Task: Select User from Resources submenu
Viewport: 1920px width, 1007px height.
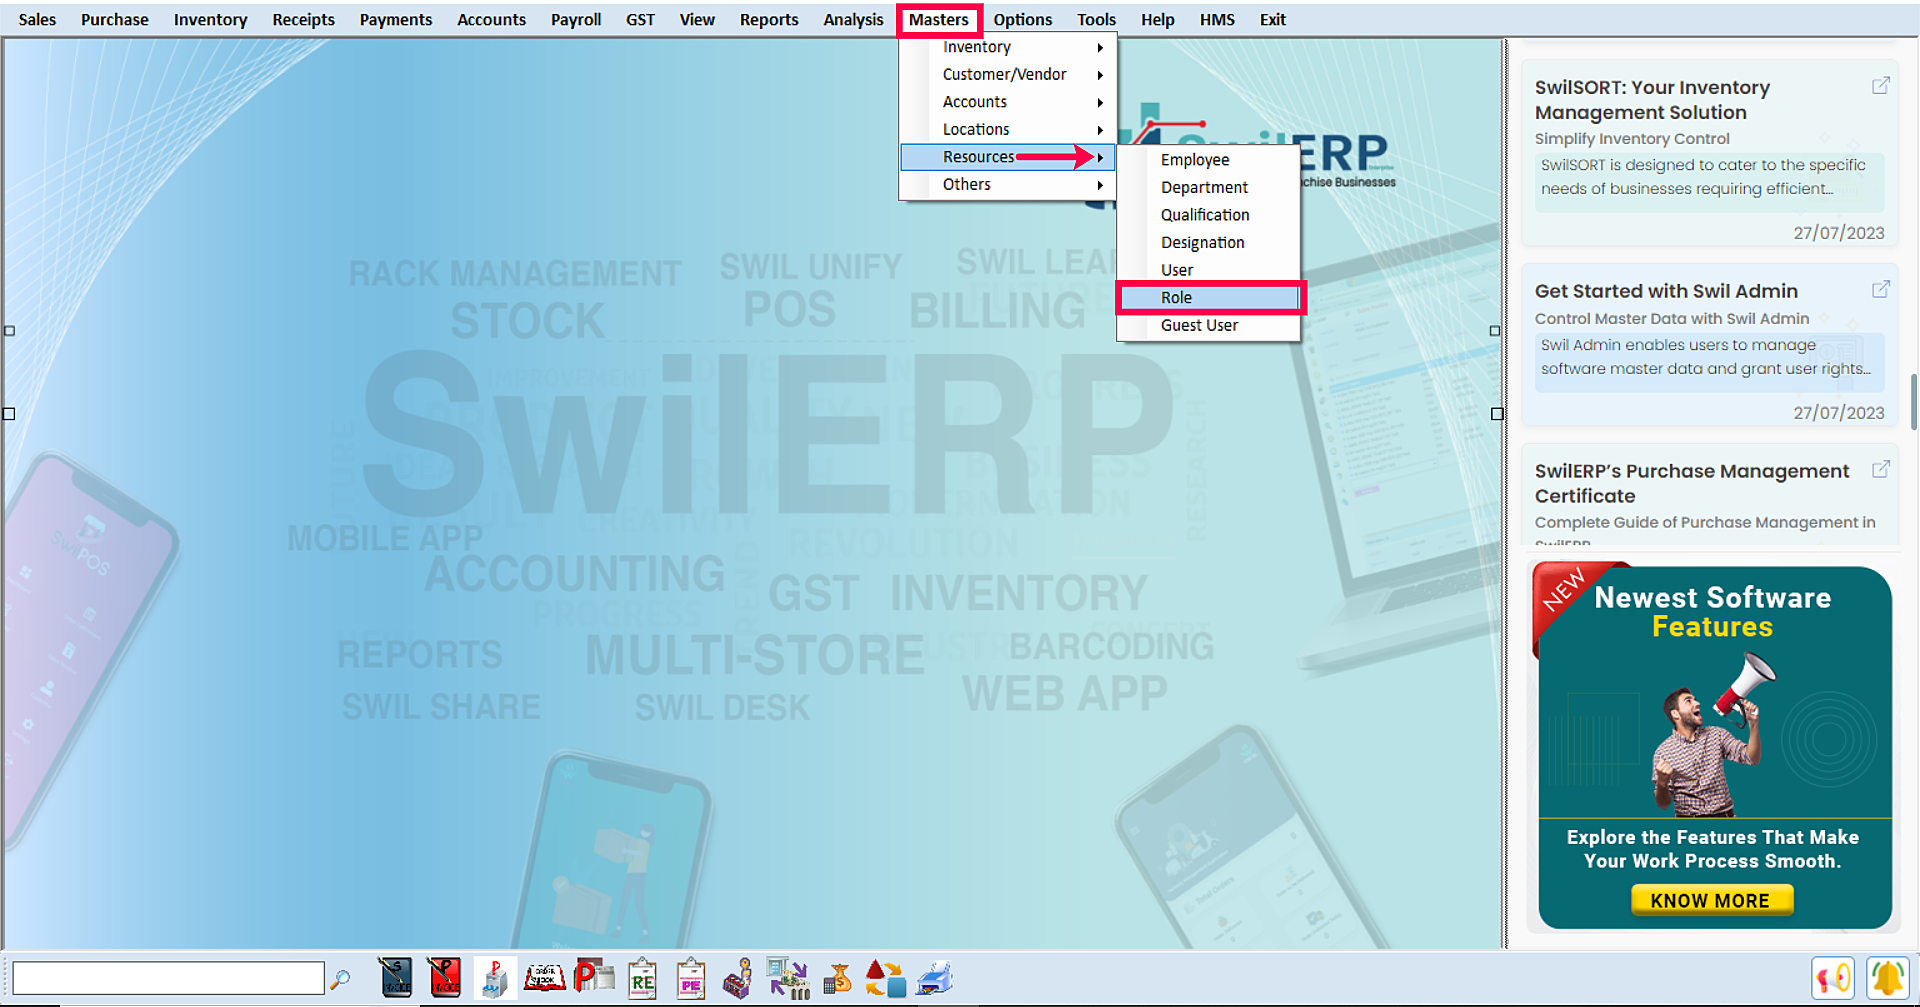Action: [x=1208, y=270]
